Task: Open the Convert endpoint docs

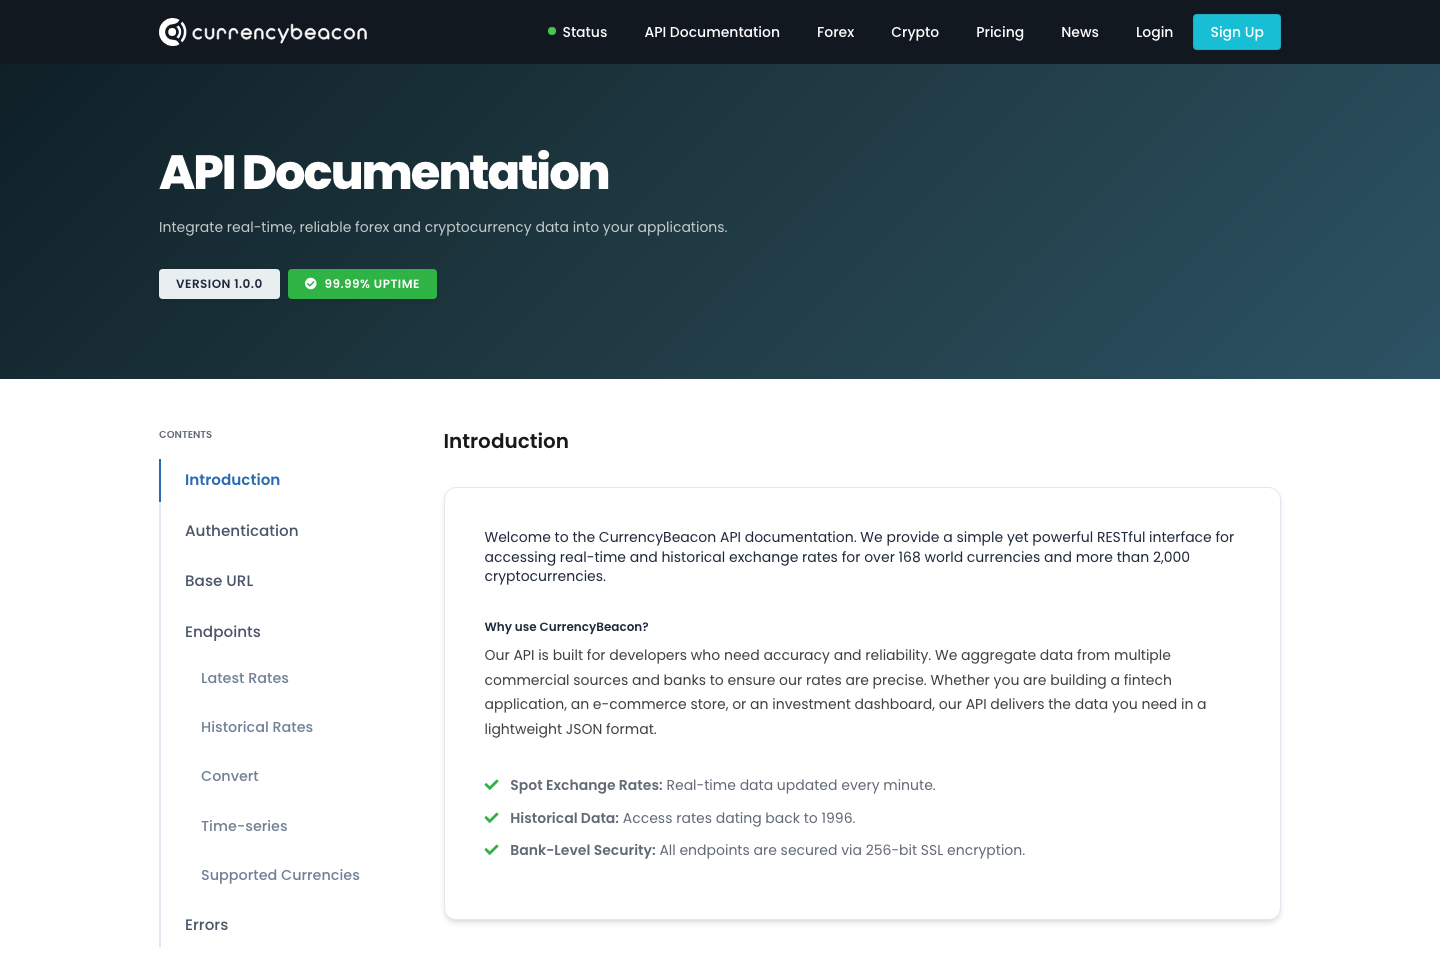Action: click(230, 776)
